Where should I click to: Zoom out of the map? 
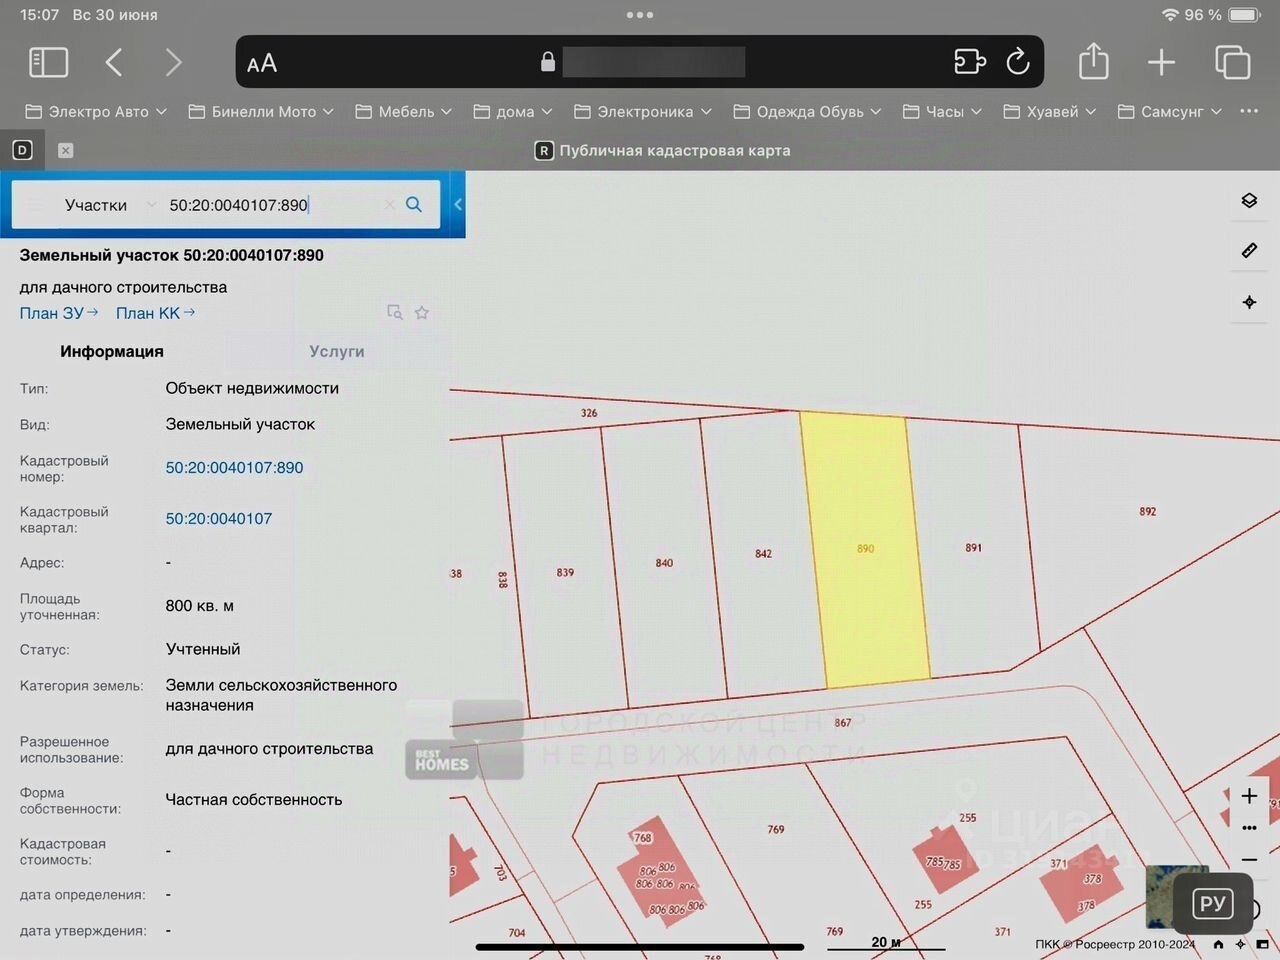pyautogui.click(x=1249, y=860)
